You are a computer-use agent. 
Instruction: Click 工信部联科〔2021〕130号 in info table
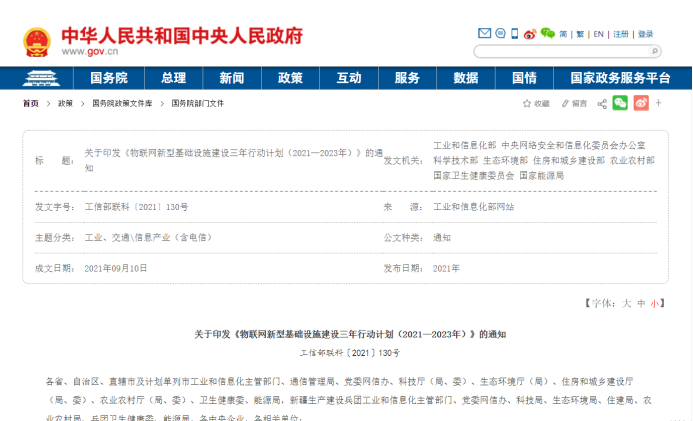pyautogui.click(x=136, y=207)
